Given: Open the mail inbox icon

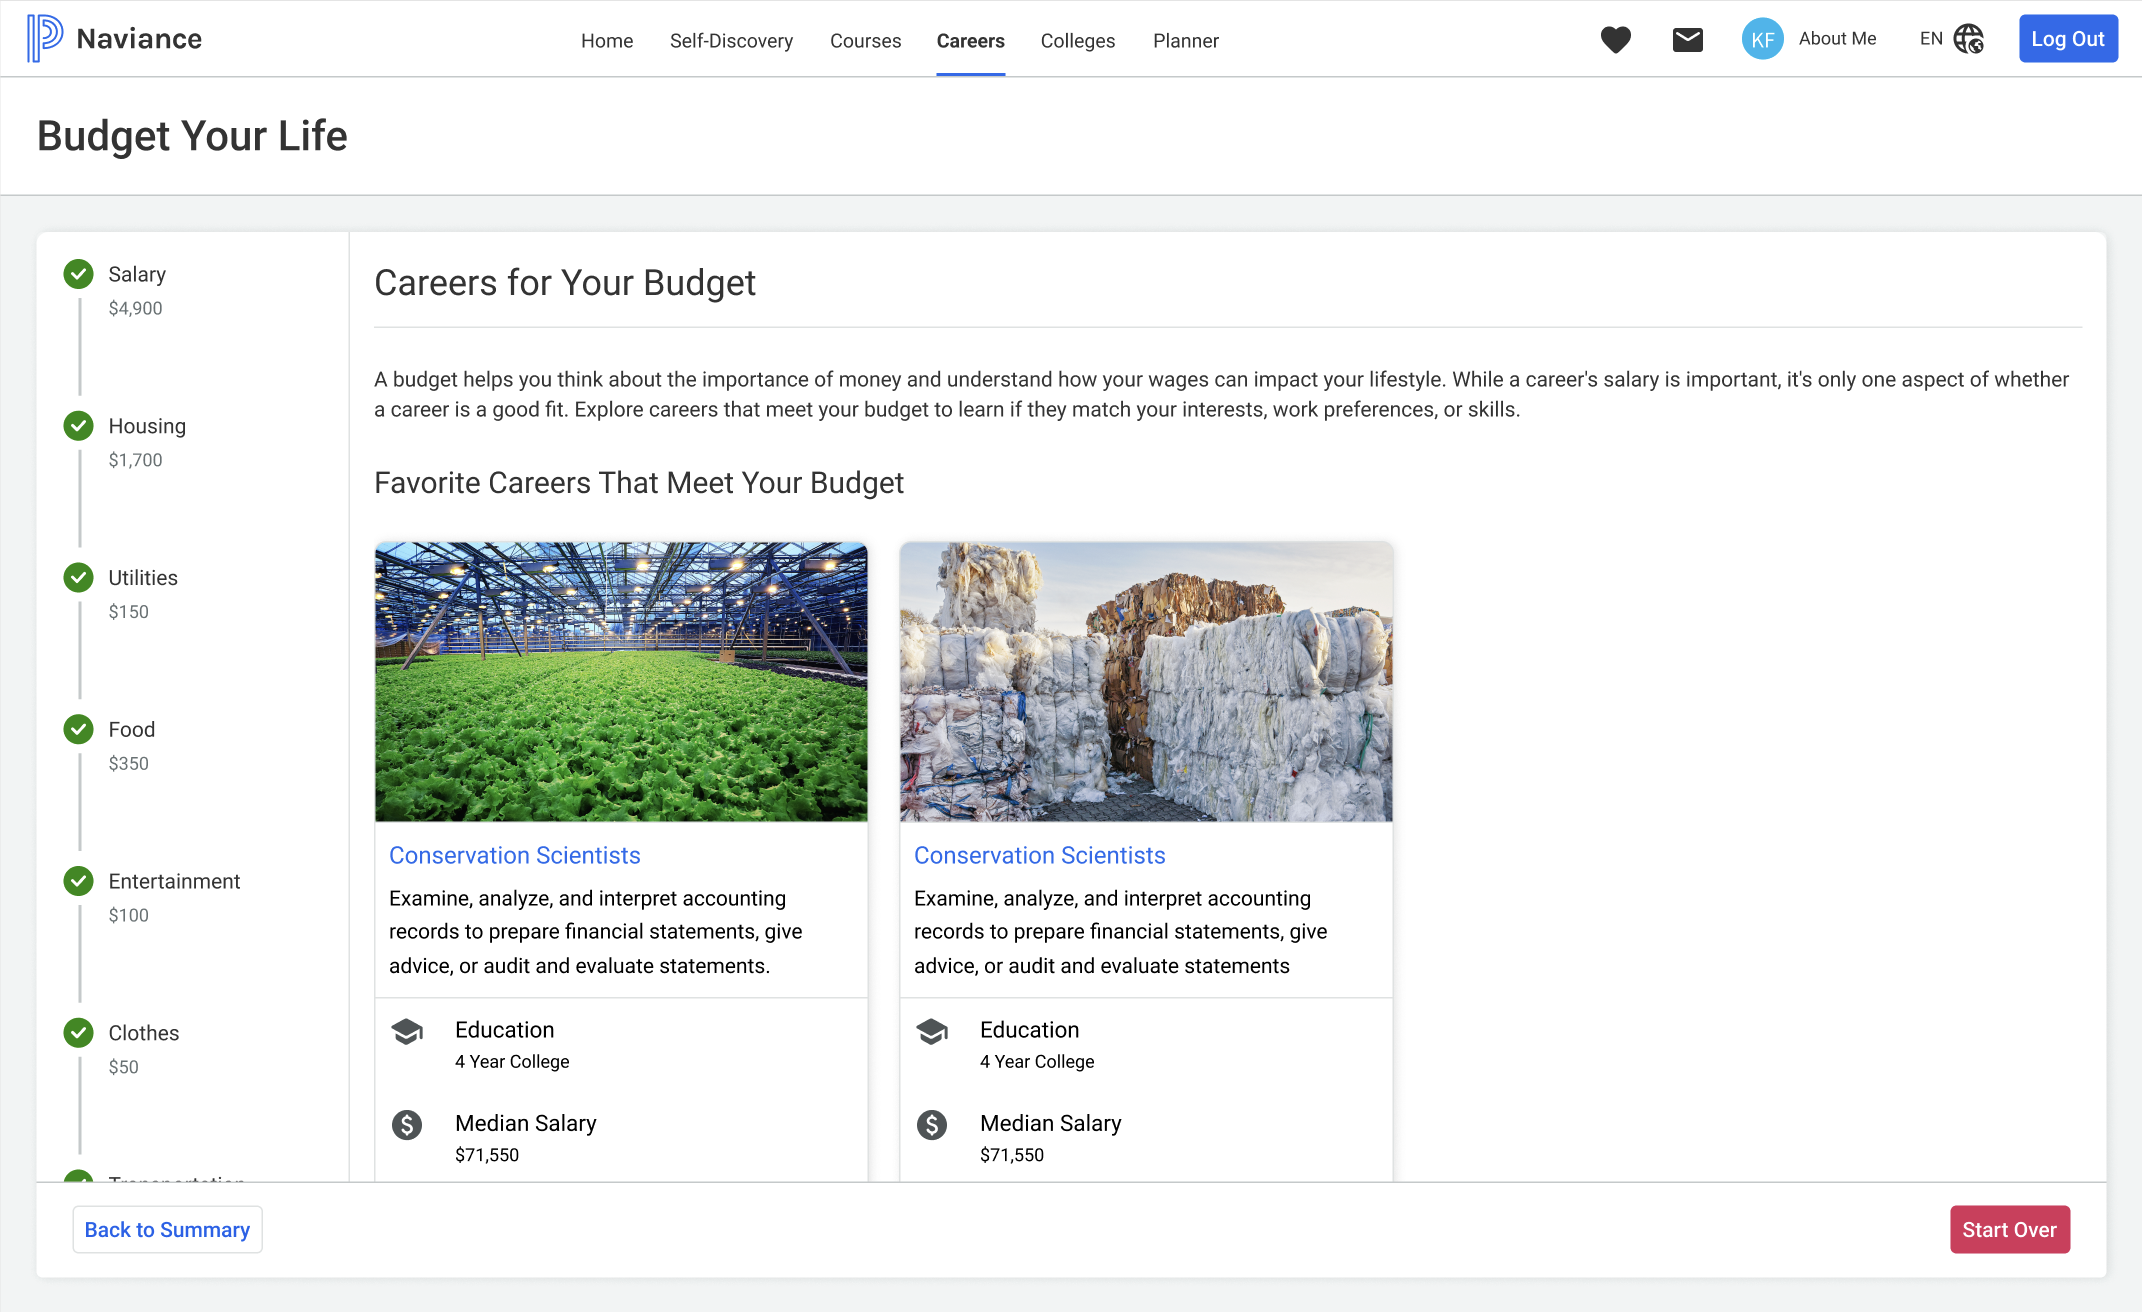Looking at the screenshot, I should tap(1687, 39).
